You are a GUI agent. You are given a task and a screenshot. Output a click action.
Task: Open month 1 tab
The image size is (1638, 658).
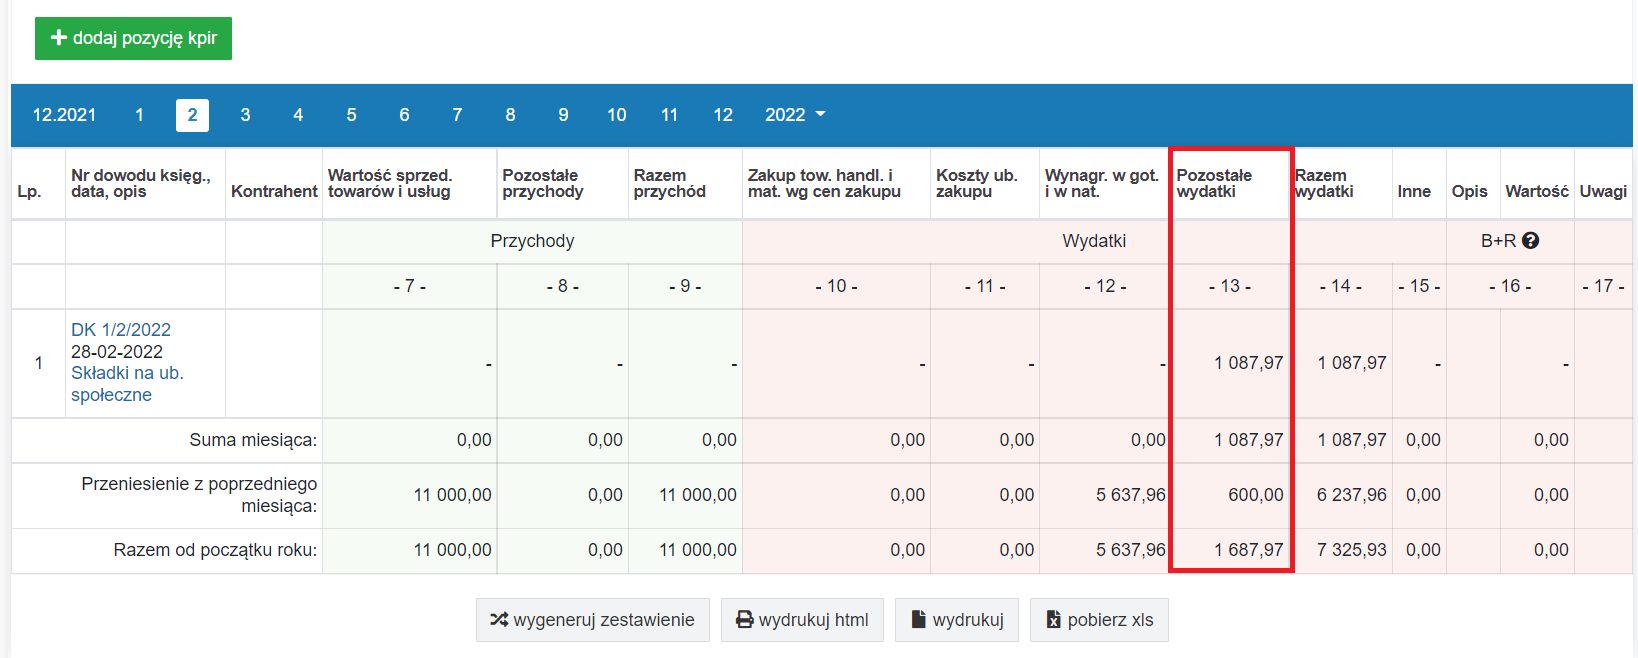[x=139, y=115]
